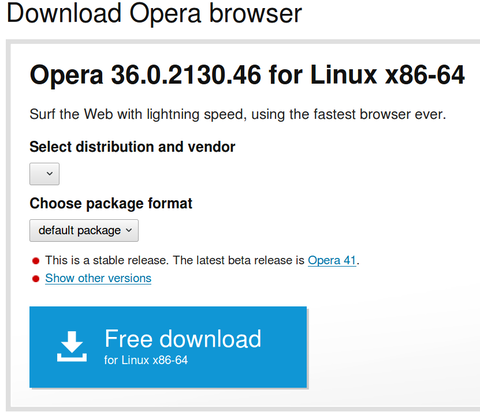Open the distribution and vendor dropdown
The height and width of the screenshot is (412, 480).
[44, 174]
